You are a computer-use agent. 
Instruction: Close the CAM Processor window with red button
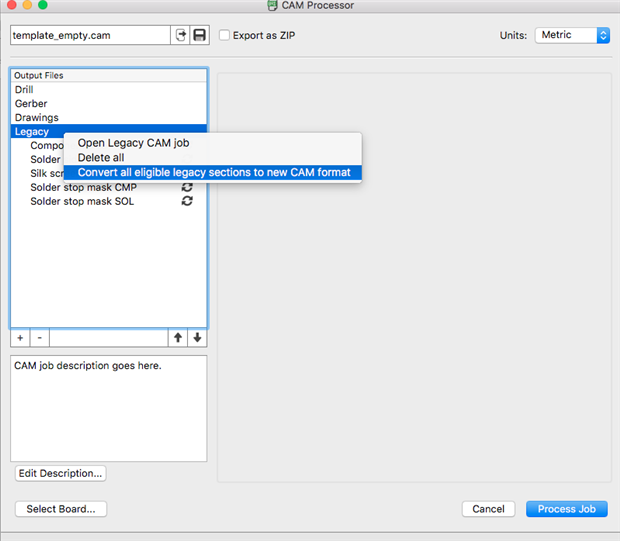coord(12,4)
